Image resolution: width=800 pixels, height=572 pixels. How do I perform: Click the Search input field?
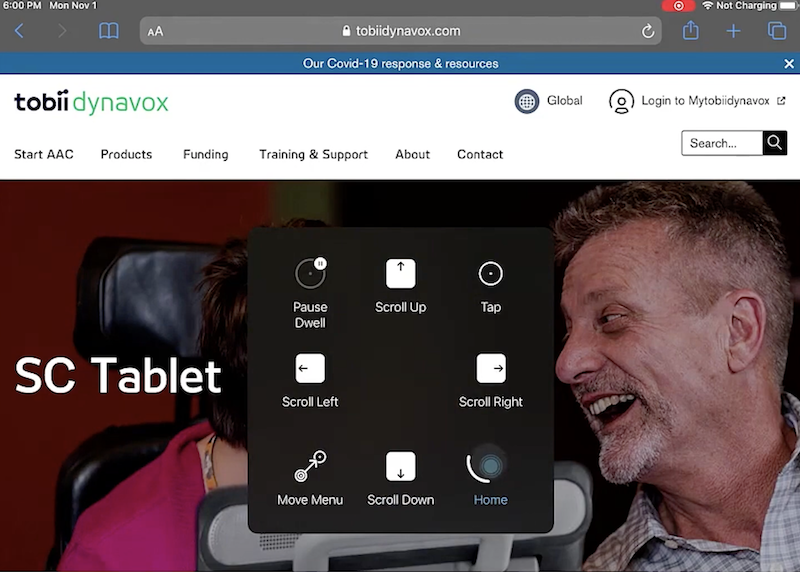(x=721, y=143)
